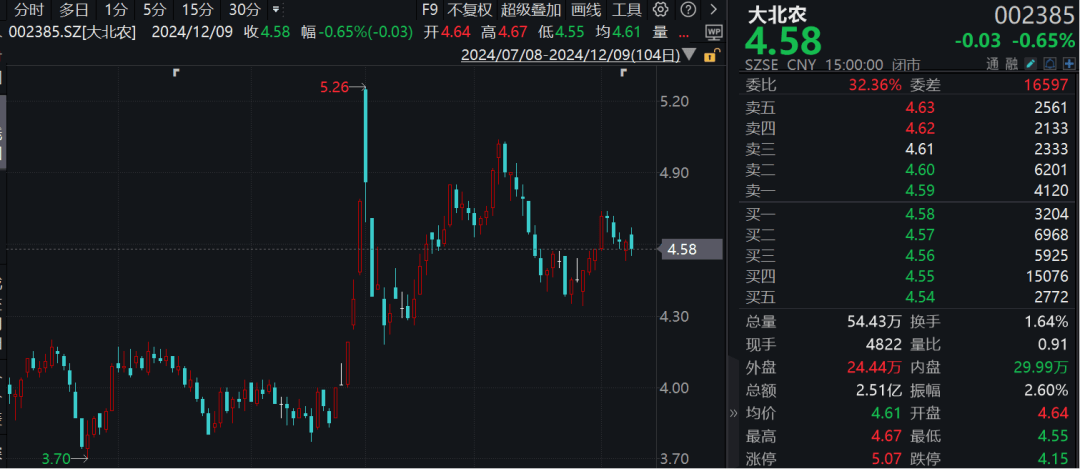1080x469 pixels.
Task: Open the 画线 drawing tools
Action: click(586, 10)
